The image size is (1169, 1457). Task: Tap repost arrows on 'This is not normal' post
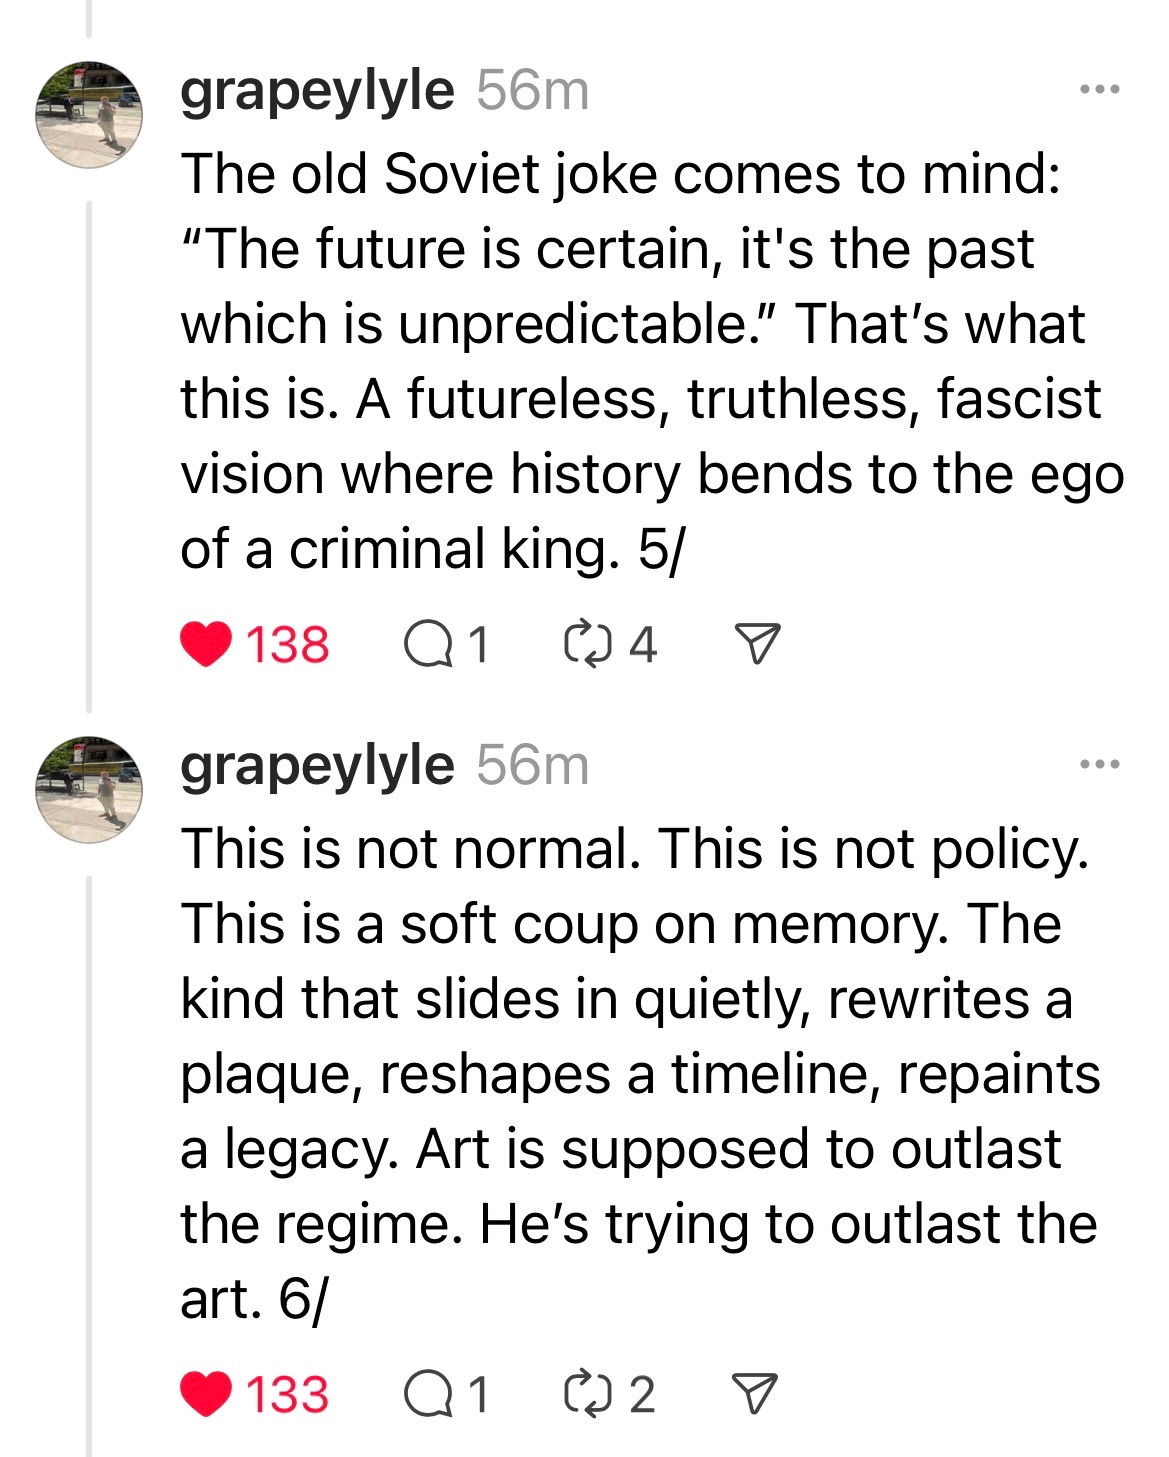tap(588, 1394)
